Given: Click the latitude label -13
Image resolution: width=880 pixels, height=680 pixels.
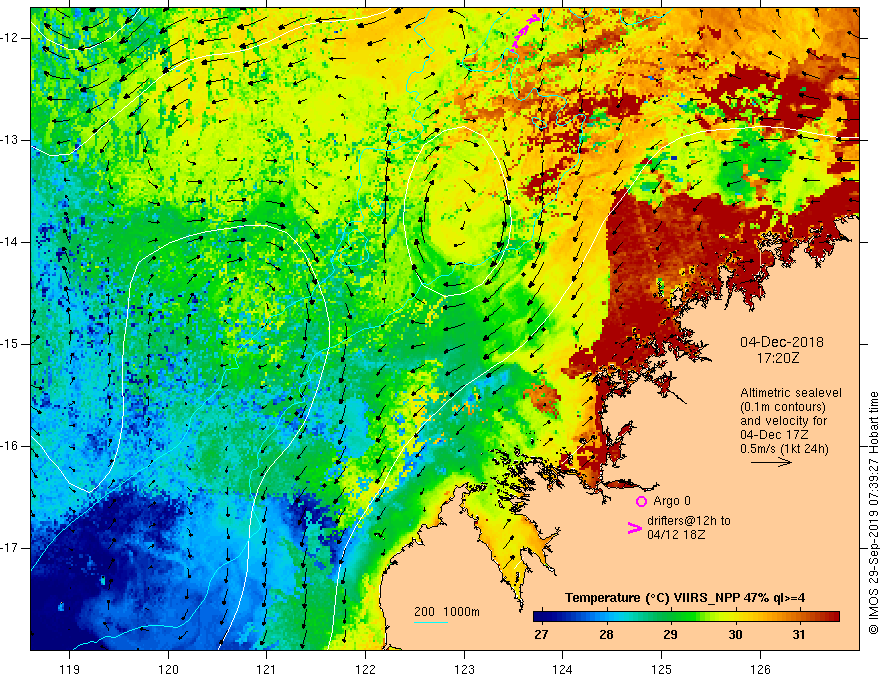Looking at the screenshot, I should (x=10, y=140).
